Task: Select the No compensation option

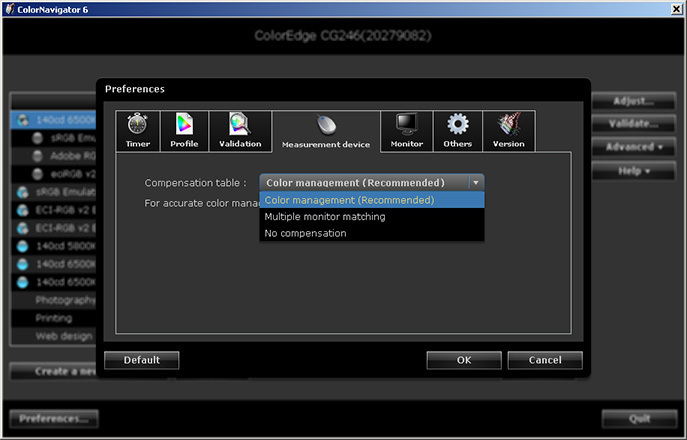Action: (x=372, y=233)
